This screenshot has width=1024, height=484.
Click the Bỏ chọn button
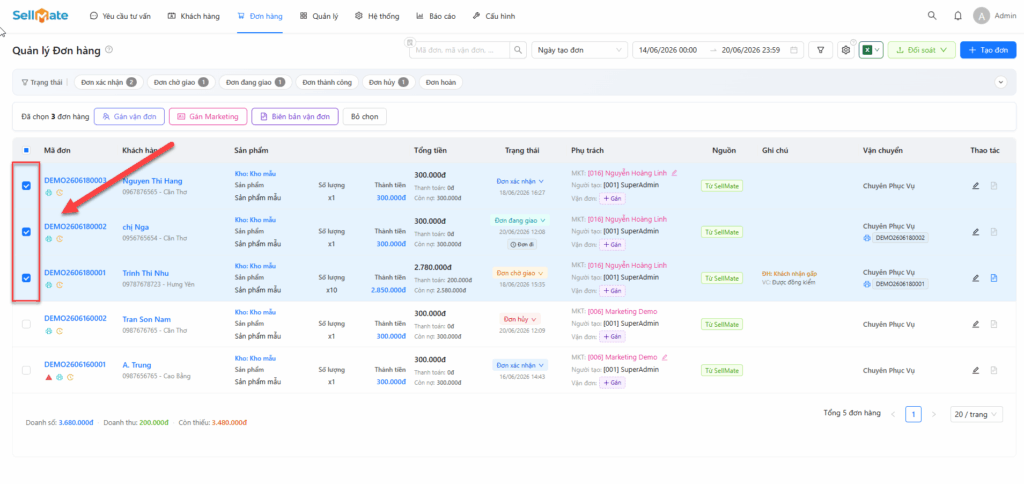[x=364, y=116]
